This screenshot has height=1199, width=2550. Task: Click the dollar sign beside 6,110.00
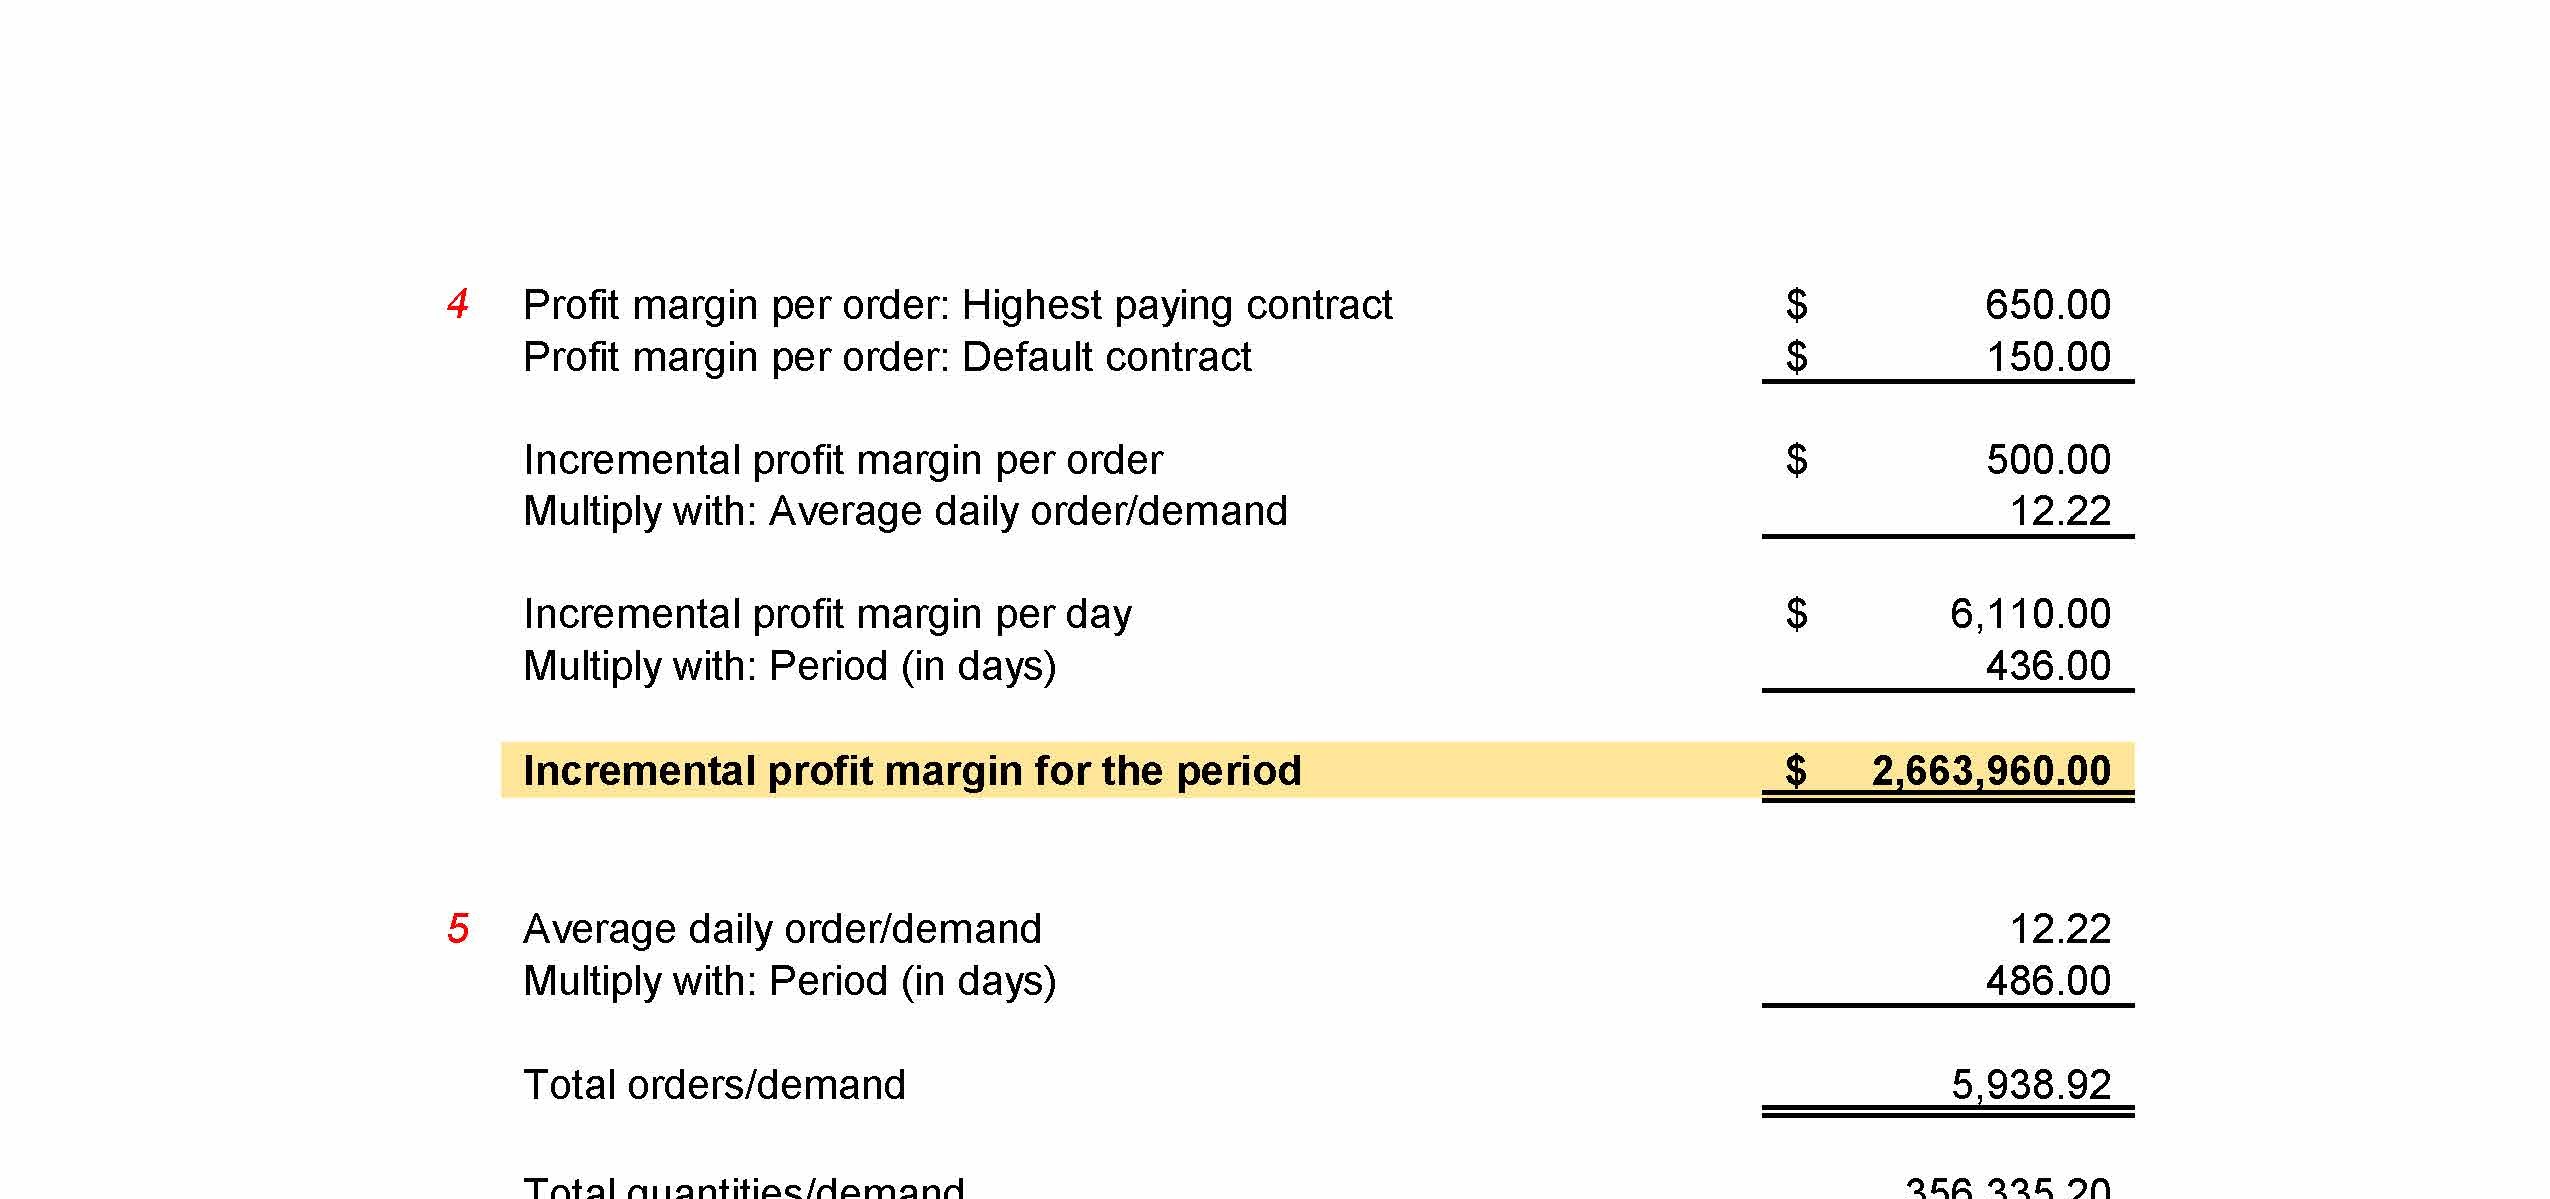[x=1796, y=614]
